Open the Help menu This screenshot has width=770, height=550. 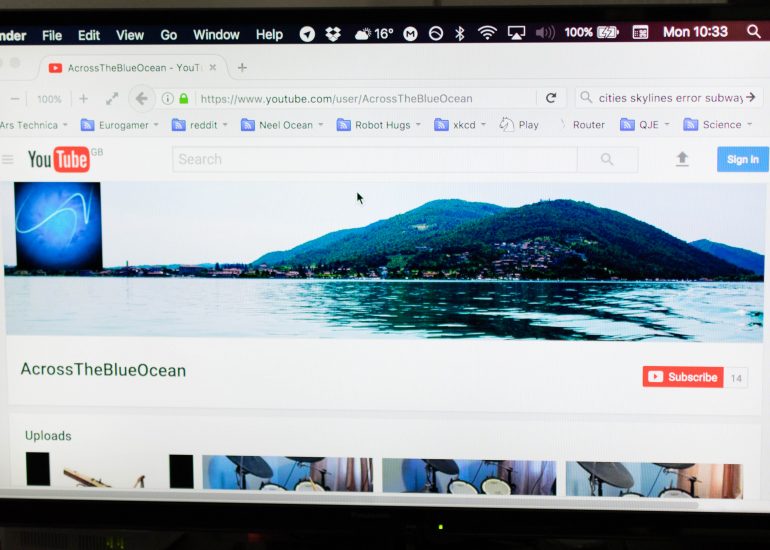[x=269, y=34]
